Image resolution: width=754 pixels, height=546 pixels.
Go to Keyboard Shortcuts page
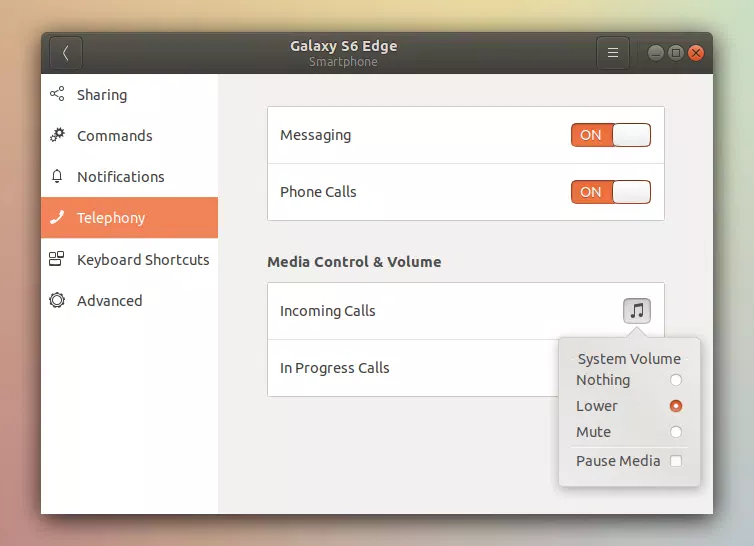(129, 259)
